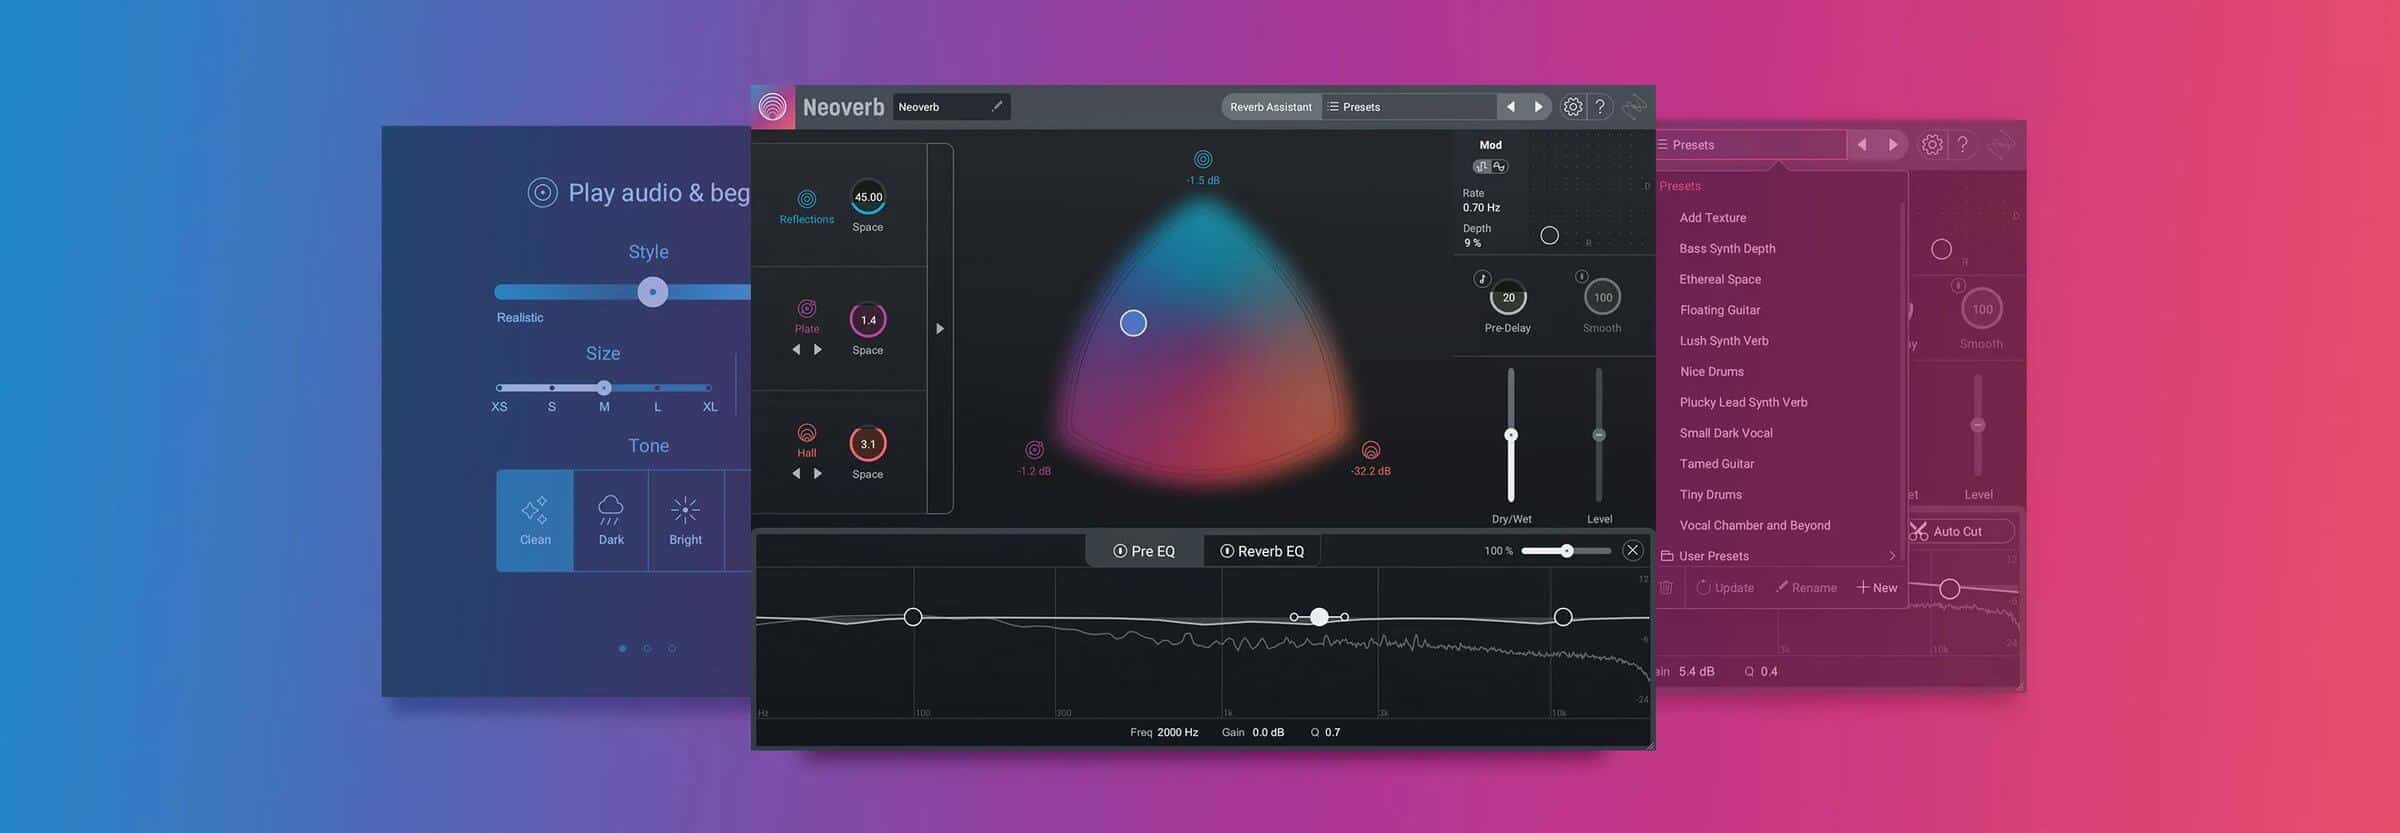Open settings gear in the main Neoverb window
Viewport: 2400px width, 833px height.
click(x=1573, y=107)
